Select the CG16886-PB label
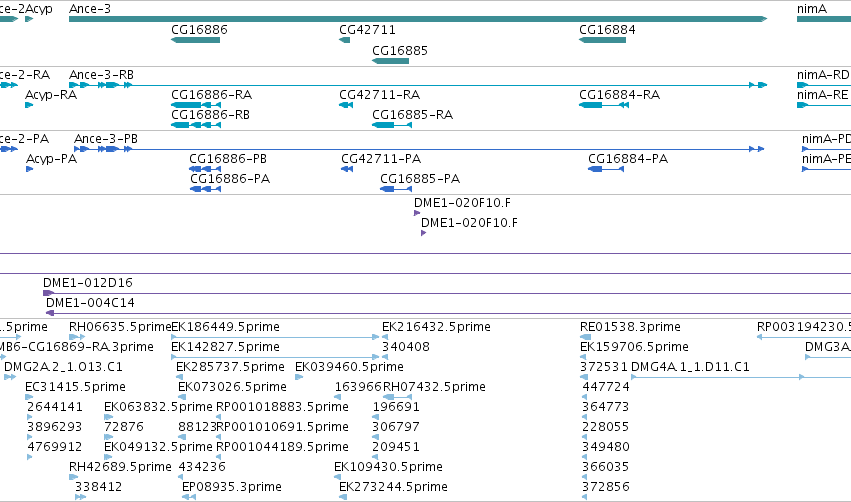Image resolution: width=851 pixels, height=502 pixels. coord(228,158)
